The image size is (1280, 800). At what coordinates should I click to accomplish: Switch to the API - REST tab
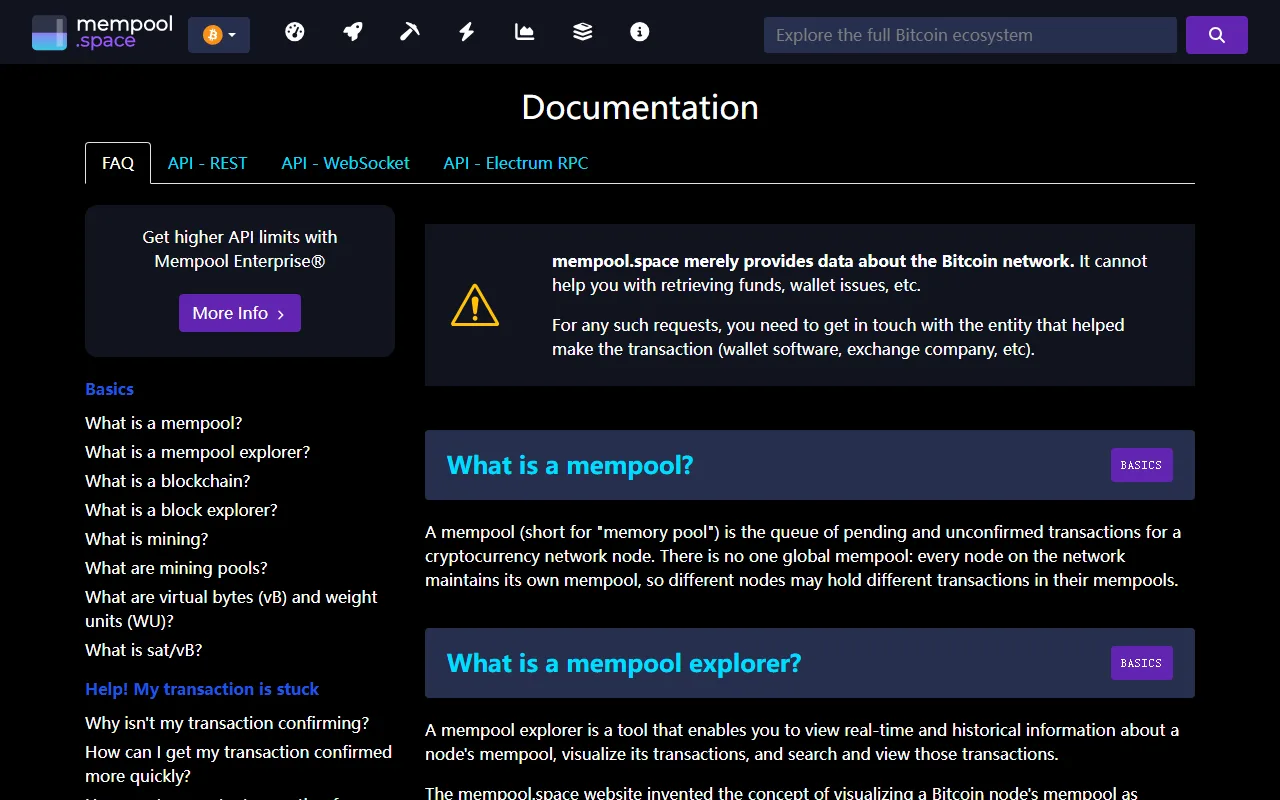pyautogui.click(x=207, y=163)
